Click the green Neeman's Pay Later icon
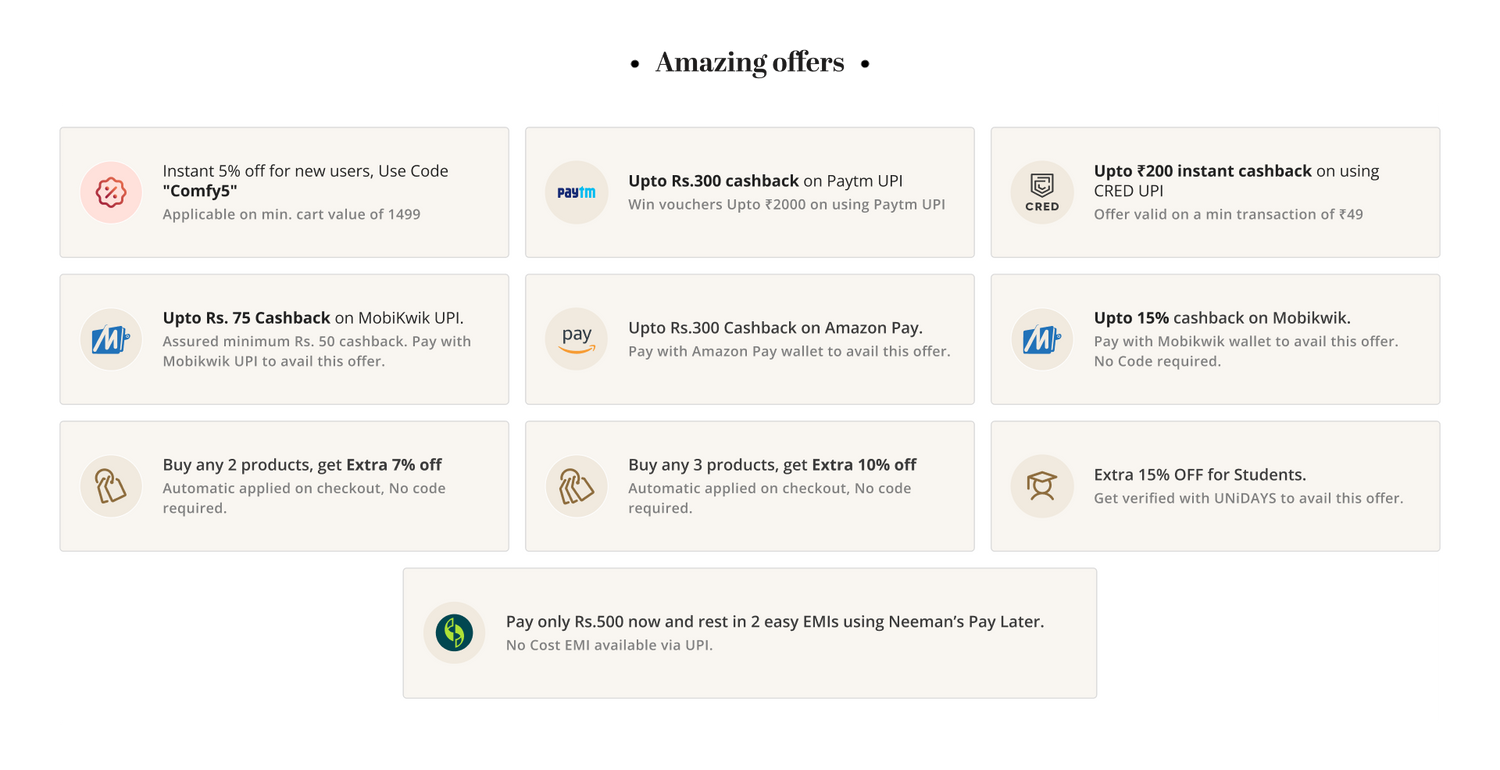This screenshot has width=1500, height=770. point(454,633)
